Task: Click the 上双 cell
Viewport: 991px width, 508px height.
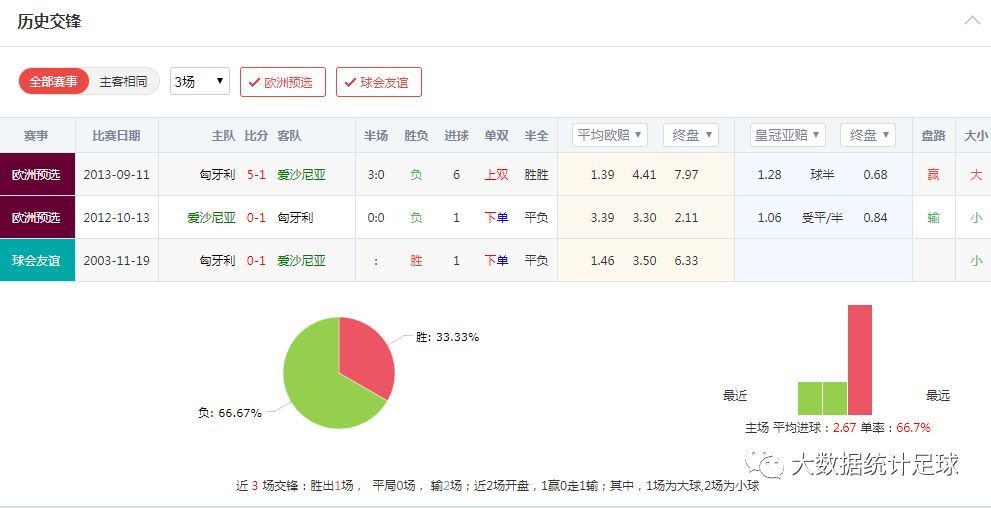Action: tap(496, 174)
